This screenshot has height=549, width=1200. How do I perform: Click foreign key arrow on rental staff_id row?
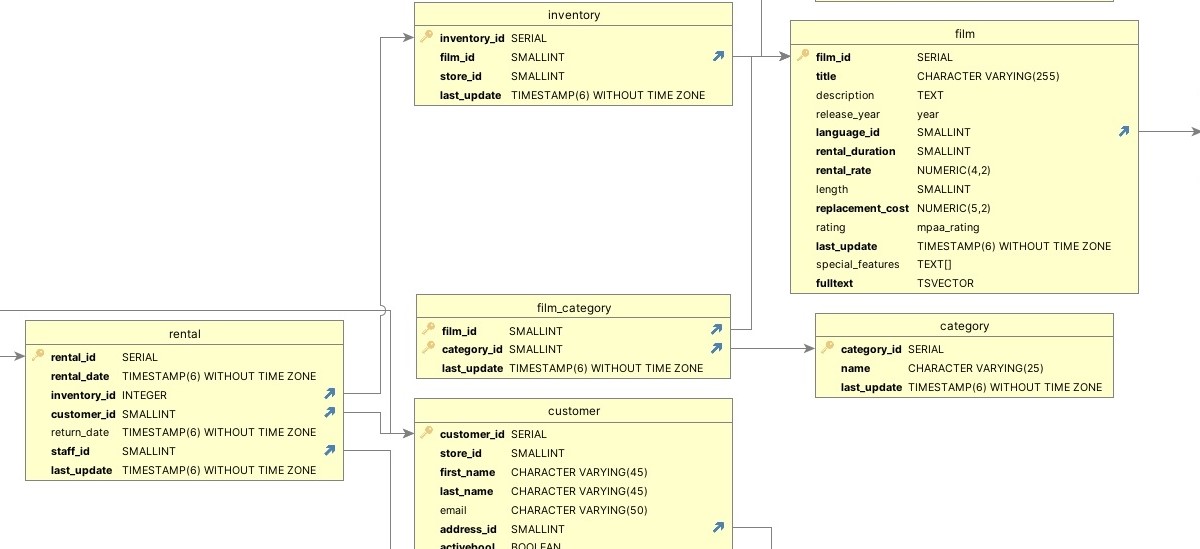(x=329, y=451)
